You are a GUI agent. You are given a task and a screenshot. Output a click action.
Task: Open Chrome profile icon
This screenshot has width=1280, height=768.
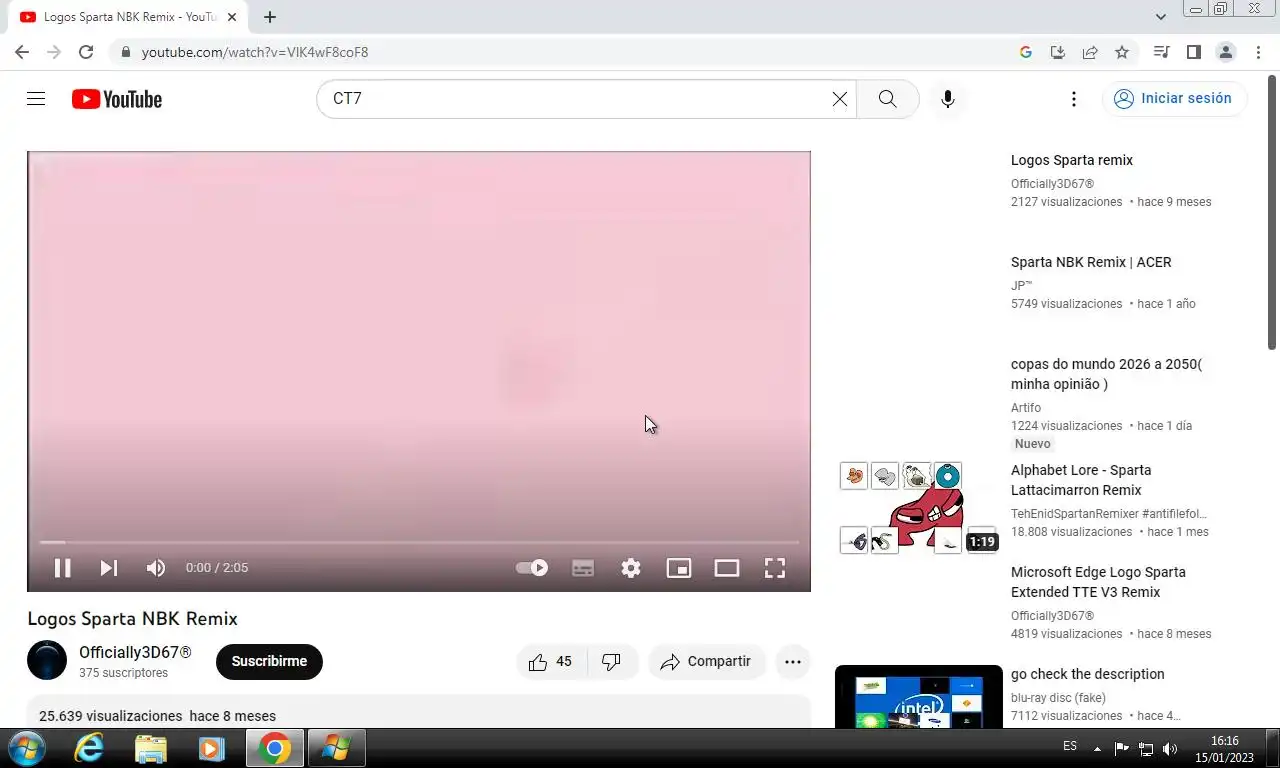coord(1225,52)
